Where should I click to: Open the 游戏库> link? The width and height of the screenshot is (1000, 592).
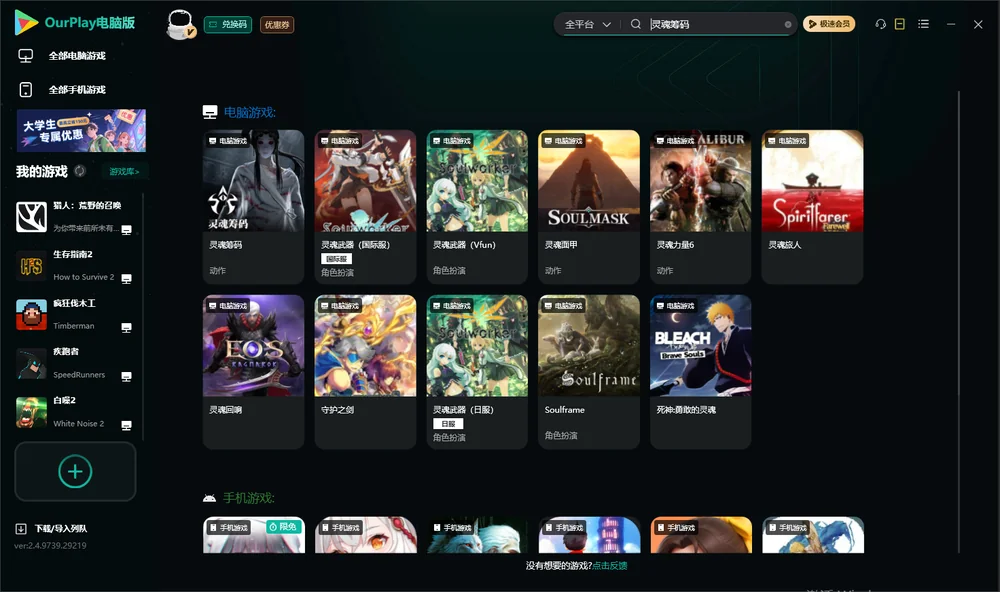click(x=124, y=172)
